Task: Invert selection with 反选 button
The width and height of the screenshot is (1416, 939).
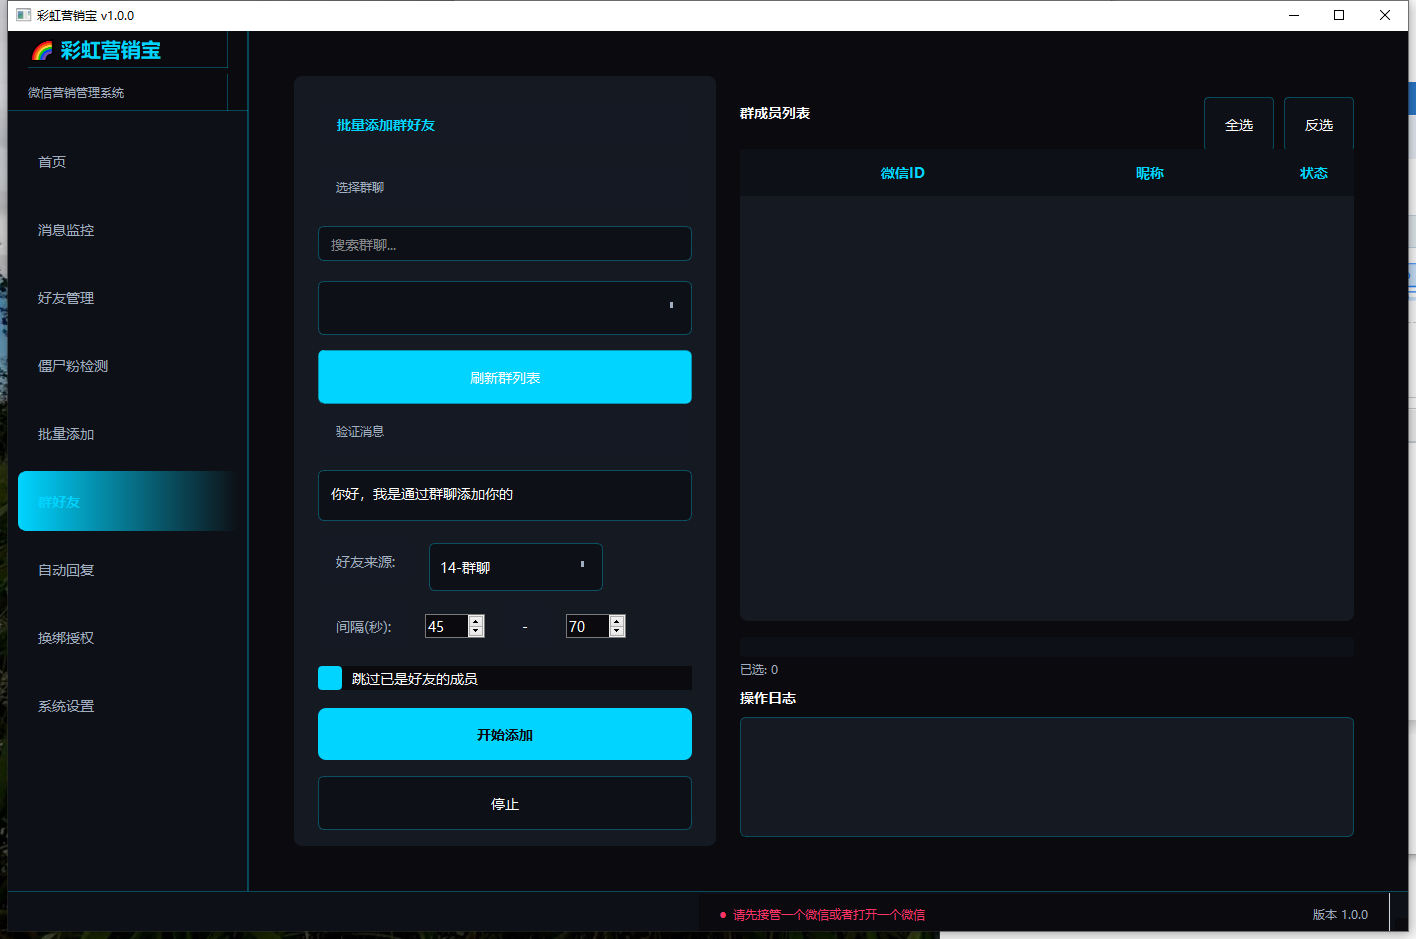Action: 1319,124
